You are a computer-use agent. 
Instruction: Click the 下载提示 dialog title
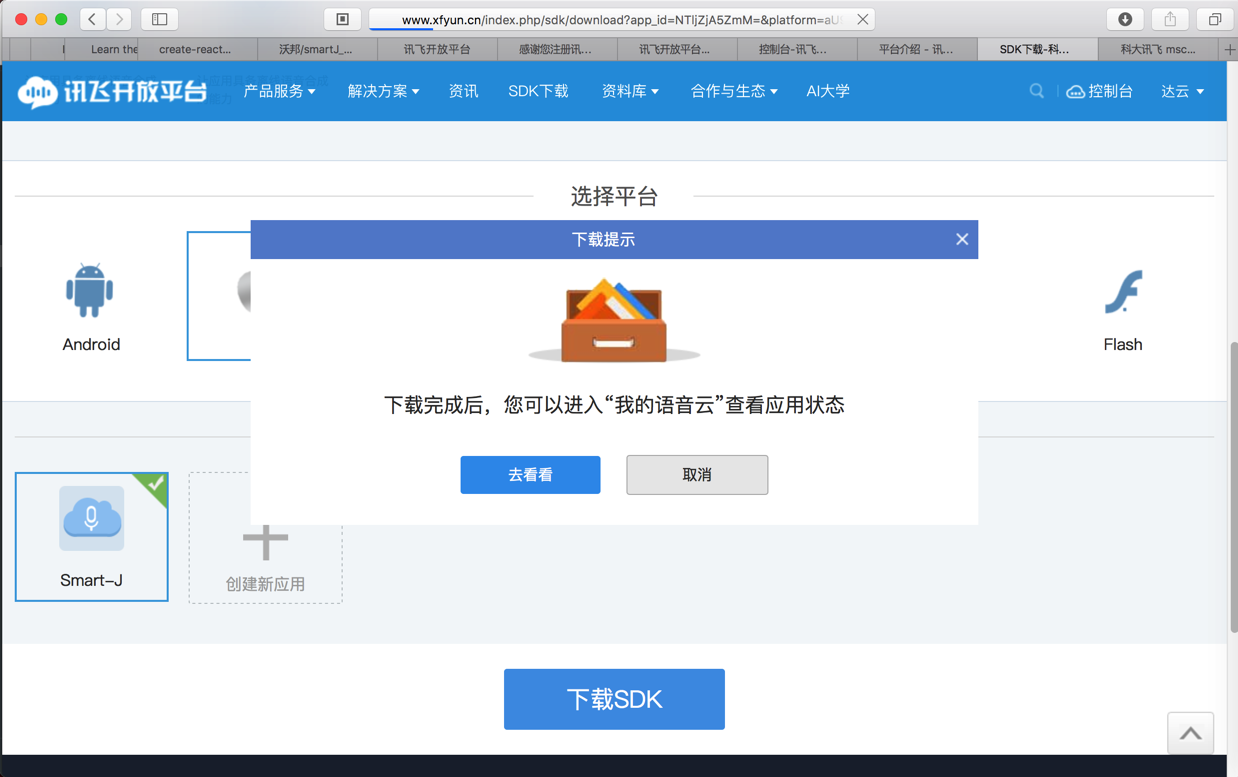coord(603,239)
